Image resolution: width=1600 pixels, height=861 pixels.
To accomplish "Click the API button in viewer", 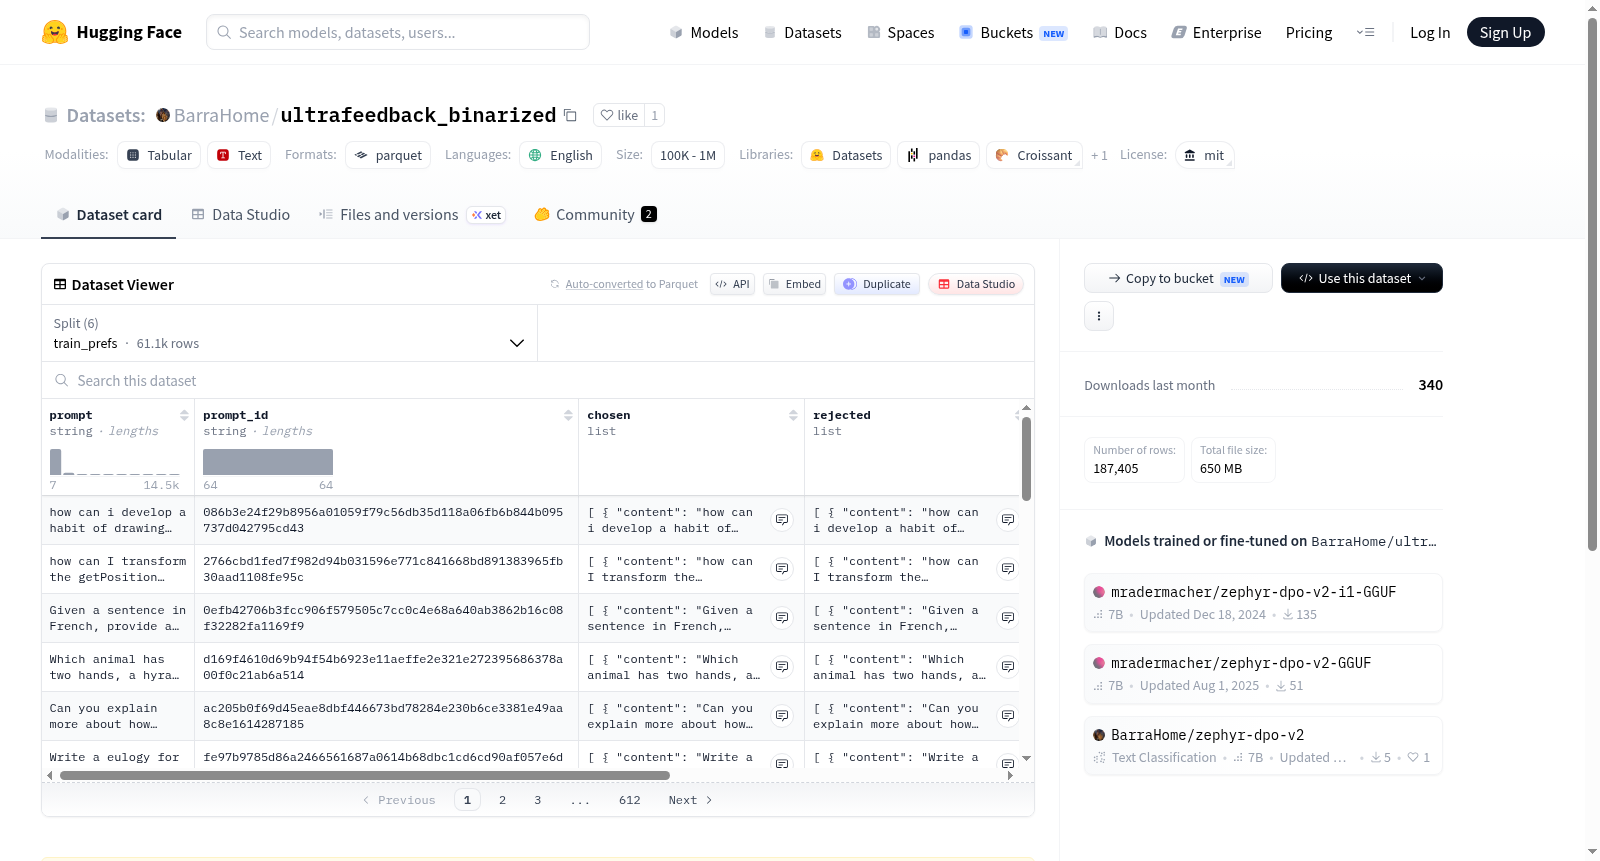I will click(x=732, y=284).
